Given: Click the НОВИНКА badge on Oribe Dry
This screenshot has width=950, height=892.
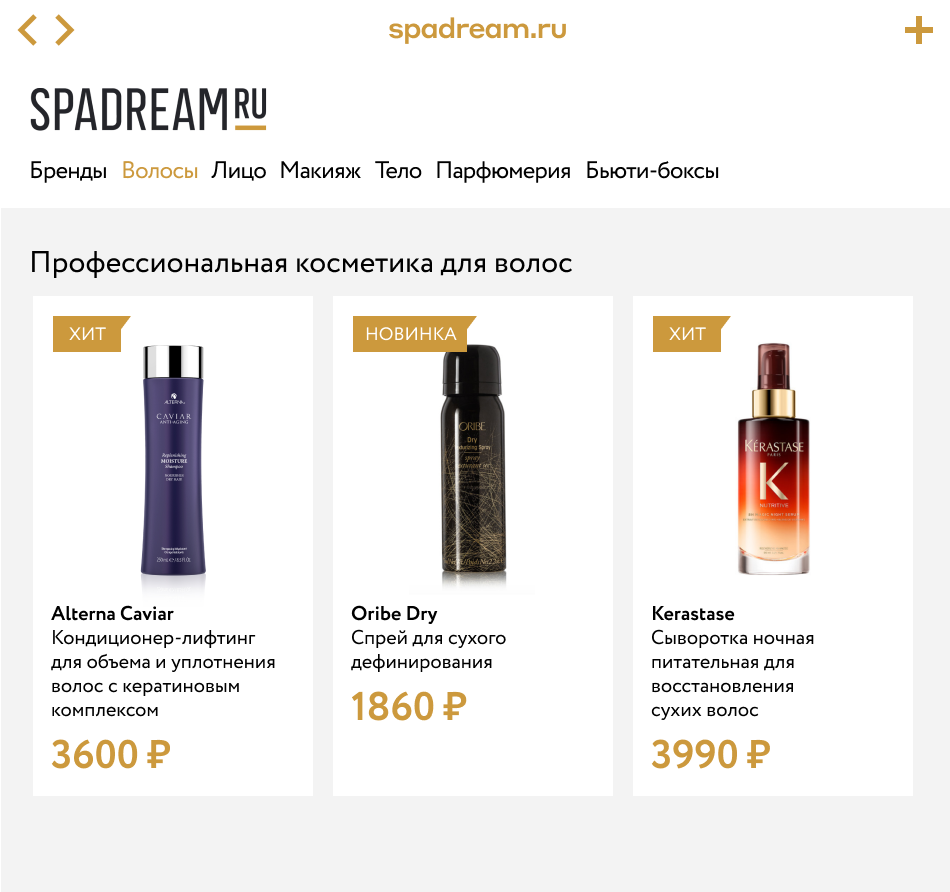Looking at the screenshot, I should tap(414, 334).
